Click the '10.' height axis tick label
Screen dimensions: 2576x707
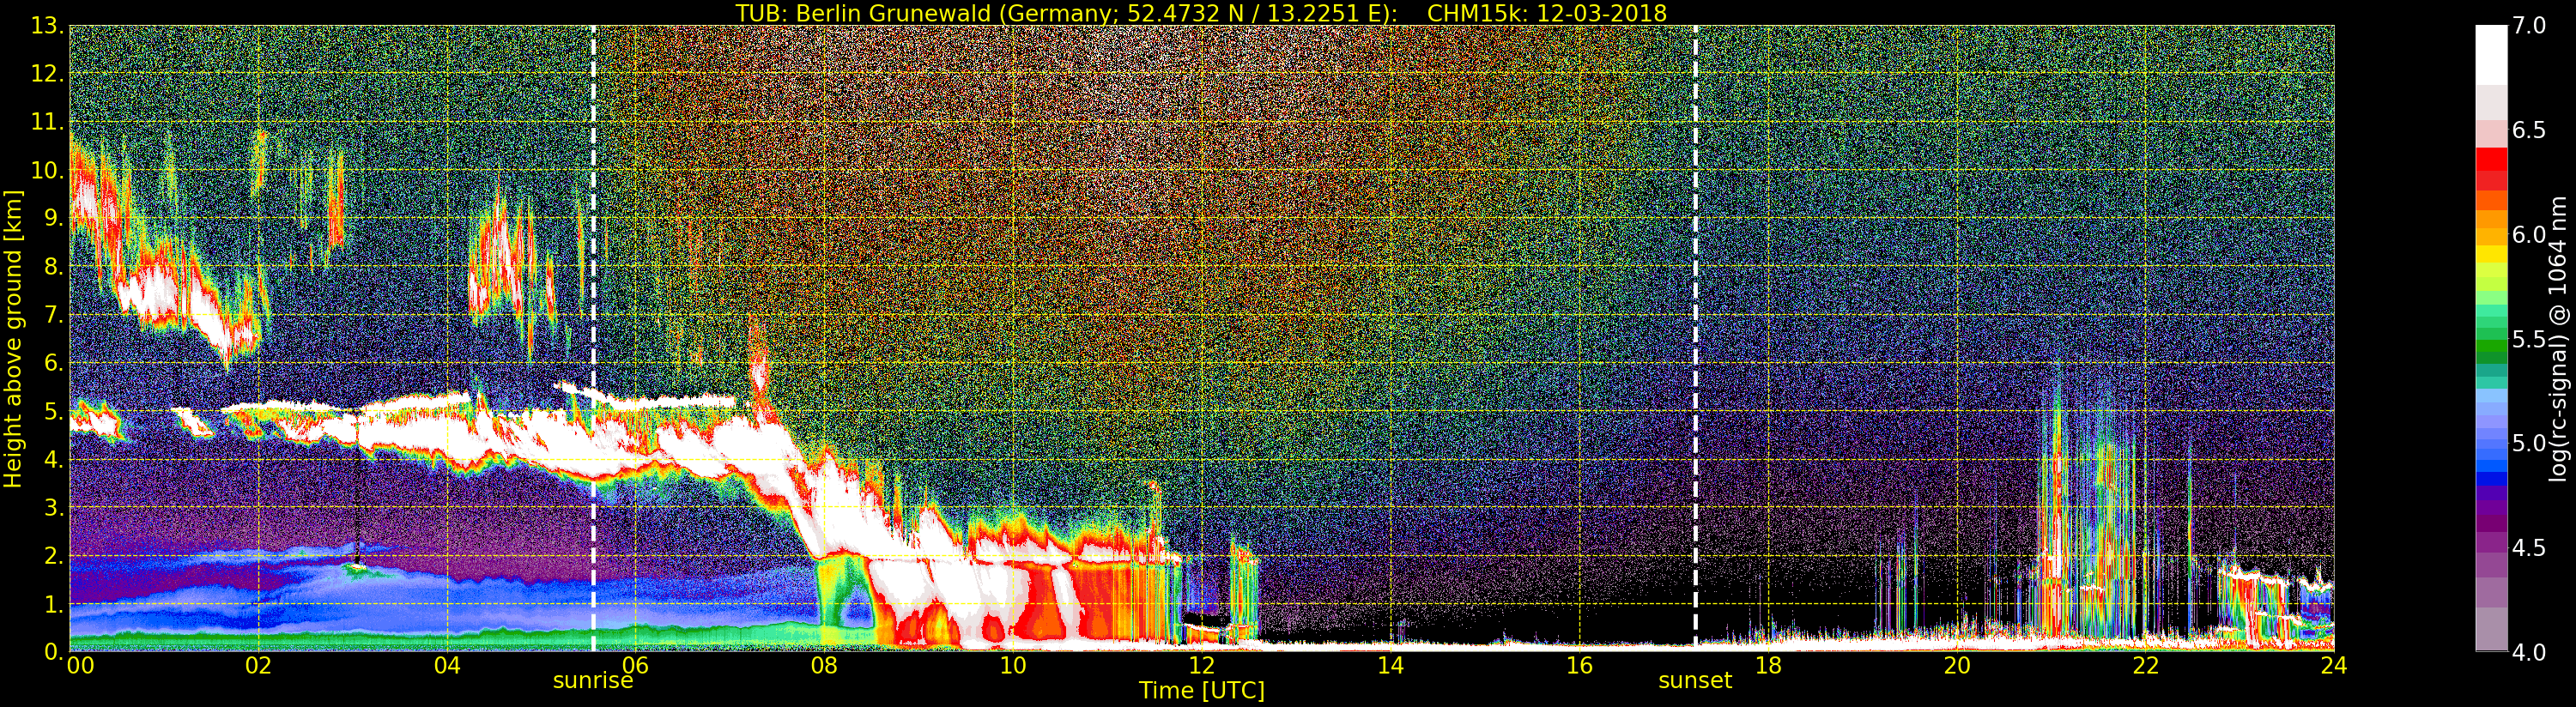pyautogui.click(x=47, y=170)
